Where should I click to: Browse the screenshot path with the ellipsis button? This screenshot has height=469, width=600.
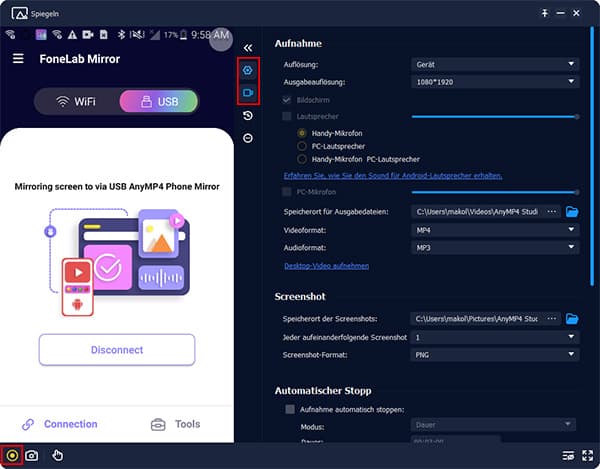552,319
